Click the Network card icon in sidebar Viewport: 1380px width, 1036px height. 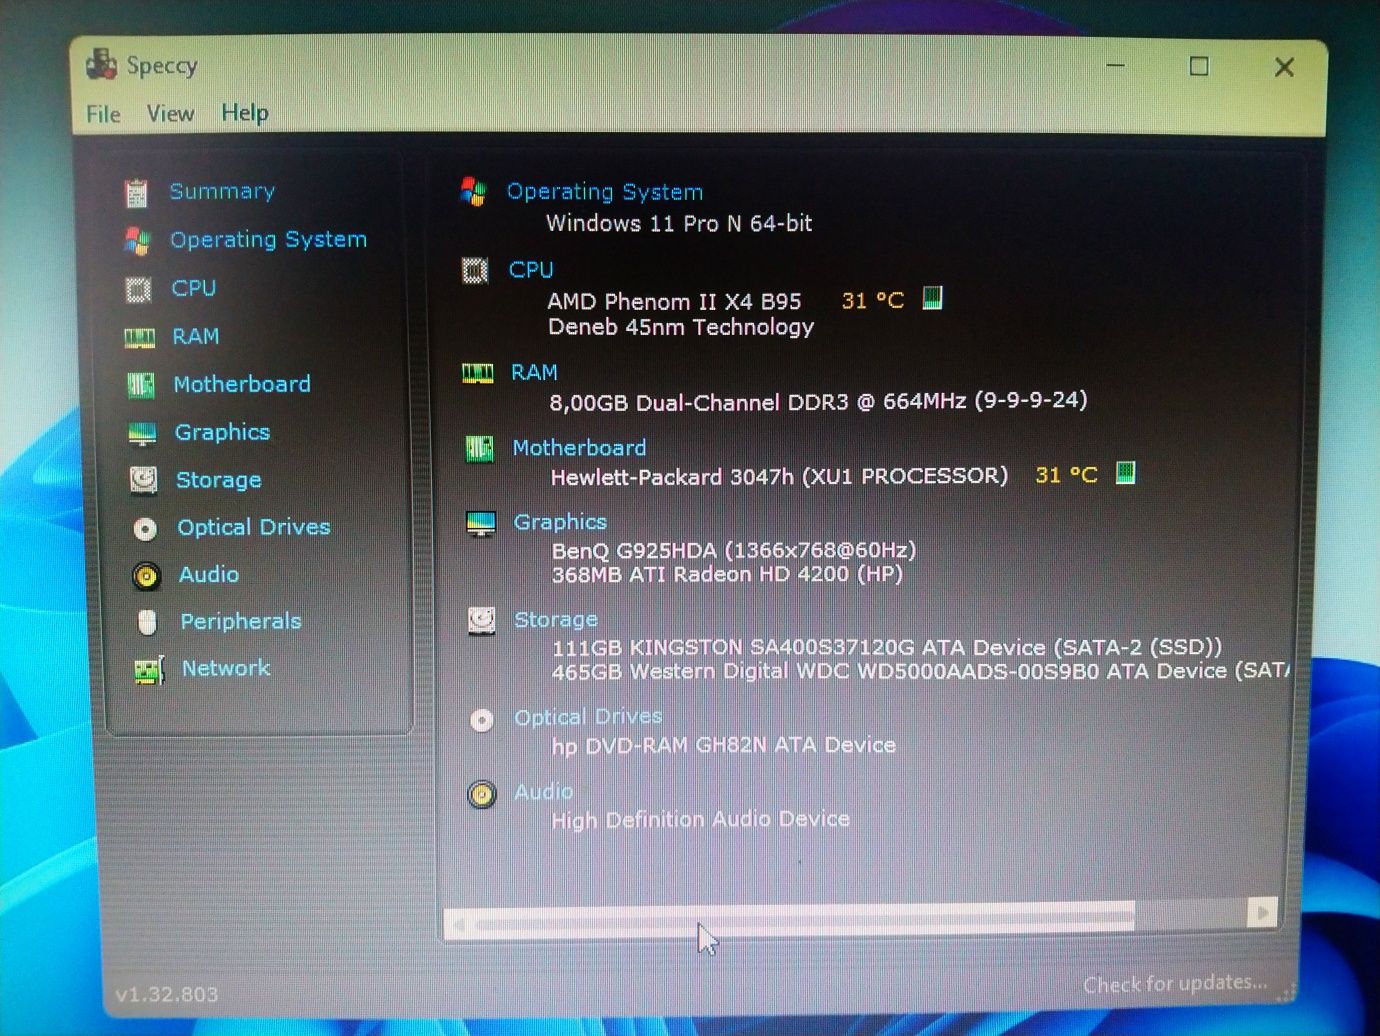[x=149, y=670]
